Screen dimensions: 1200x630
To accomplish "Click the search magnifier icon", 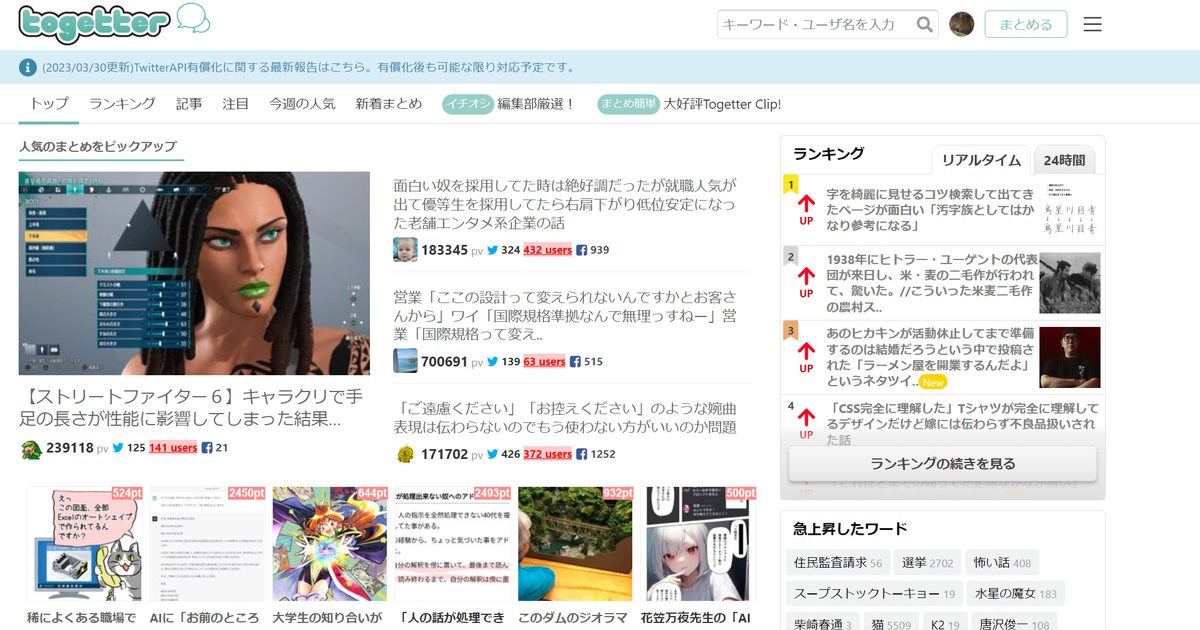I will (x=926, y=24).
